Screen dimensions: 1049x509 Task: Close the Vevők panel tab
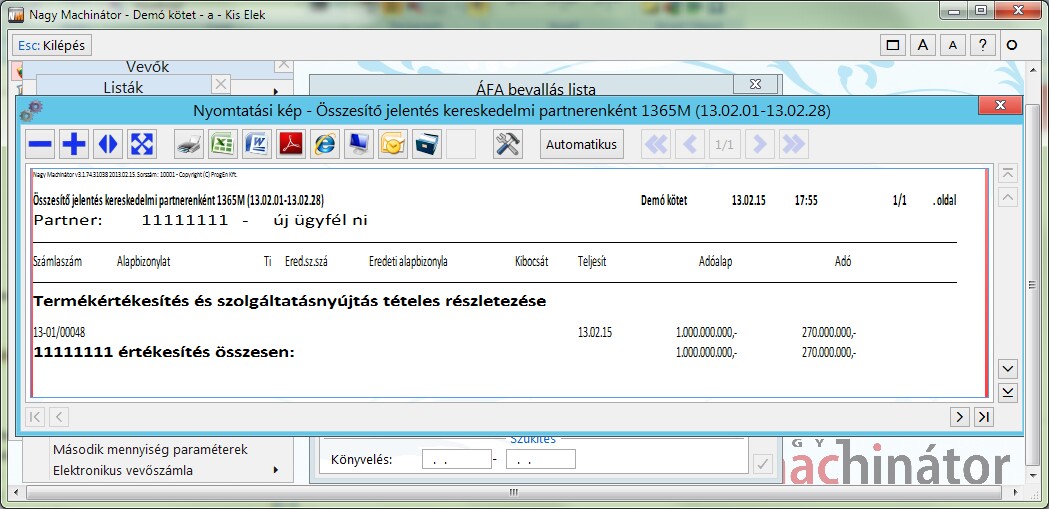(x=284, y=65)
